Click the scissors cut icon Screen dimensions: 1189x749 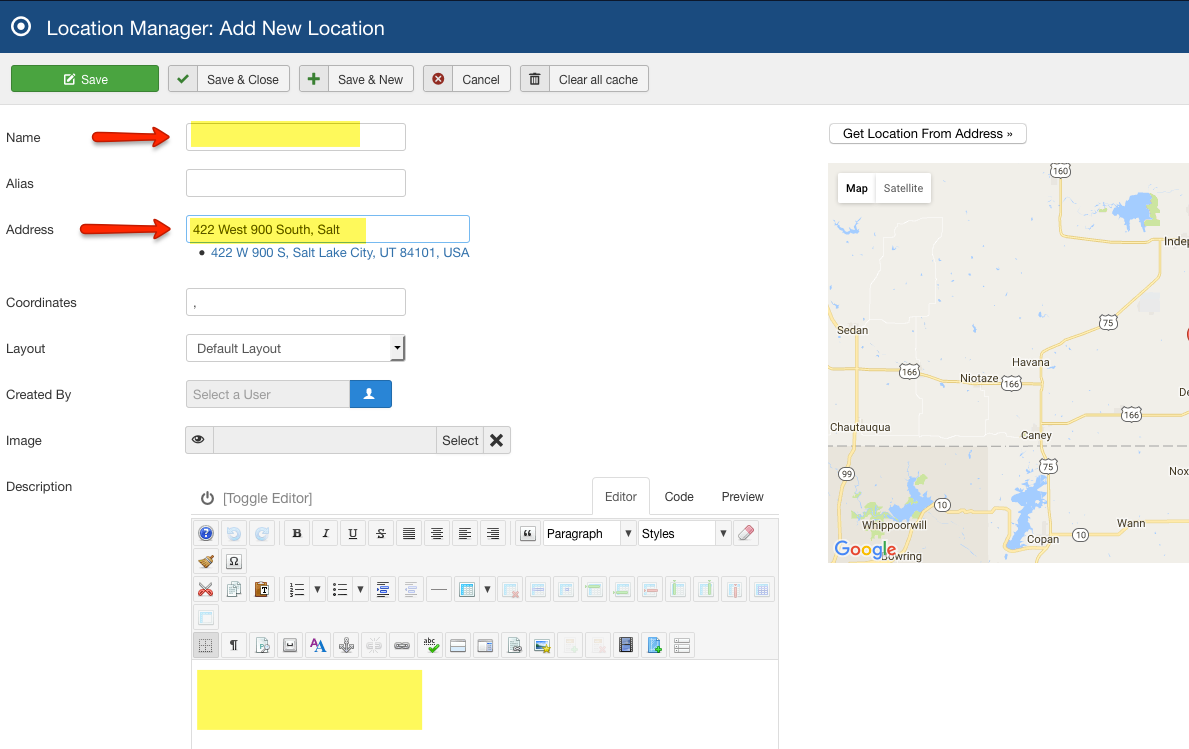click(205, 590)
